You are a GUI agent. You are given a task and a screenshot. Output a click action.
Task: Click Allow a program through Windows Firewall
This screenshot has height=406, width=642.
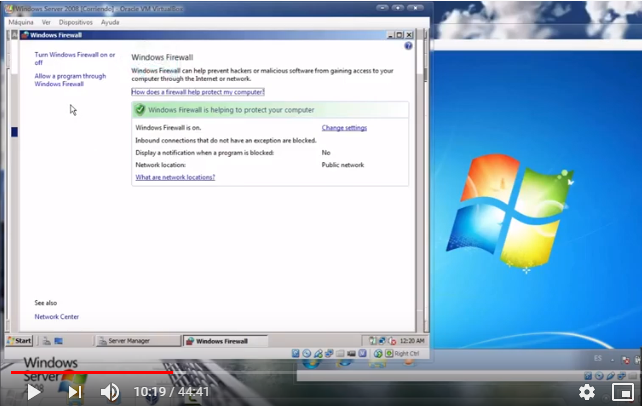point(70,80)
